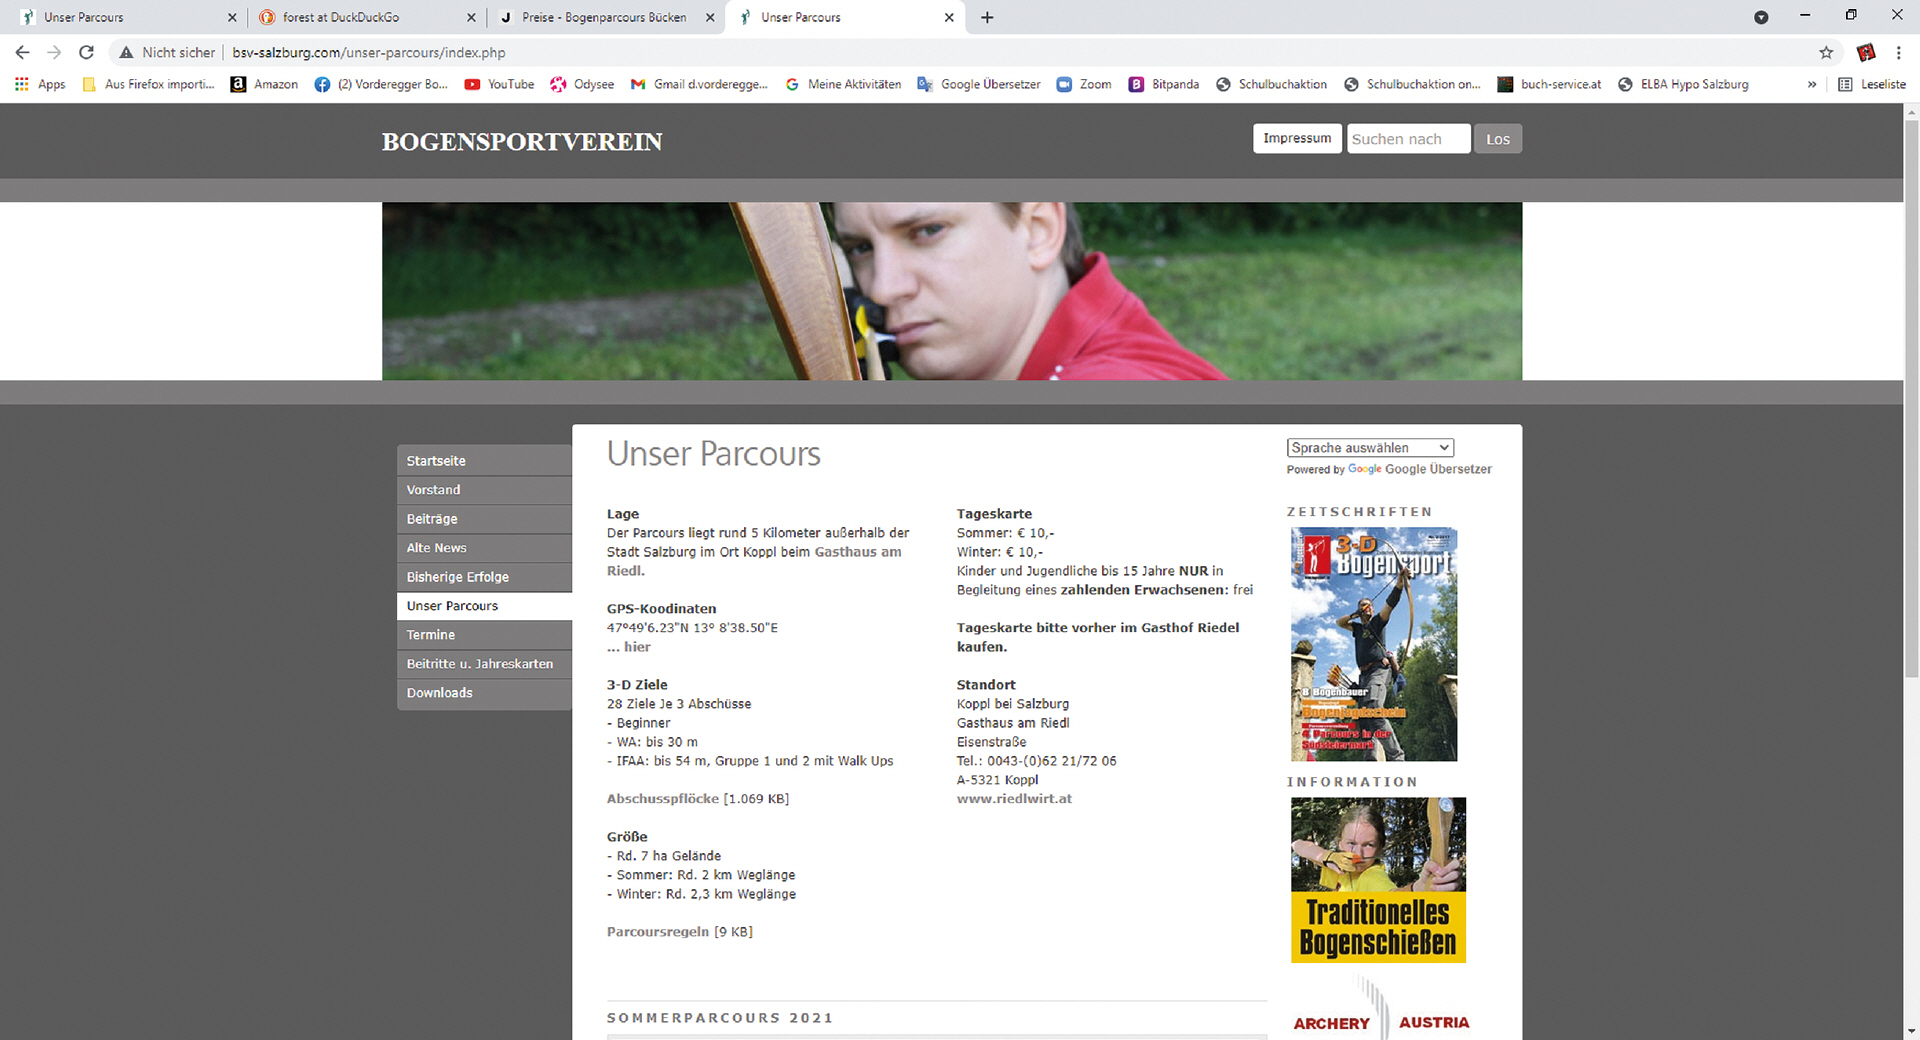Open the Chrome three-dot menu
The height and width of the screenshot is (1040, 1920).
click(x=1898, y=52)
